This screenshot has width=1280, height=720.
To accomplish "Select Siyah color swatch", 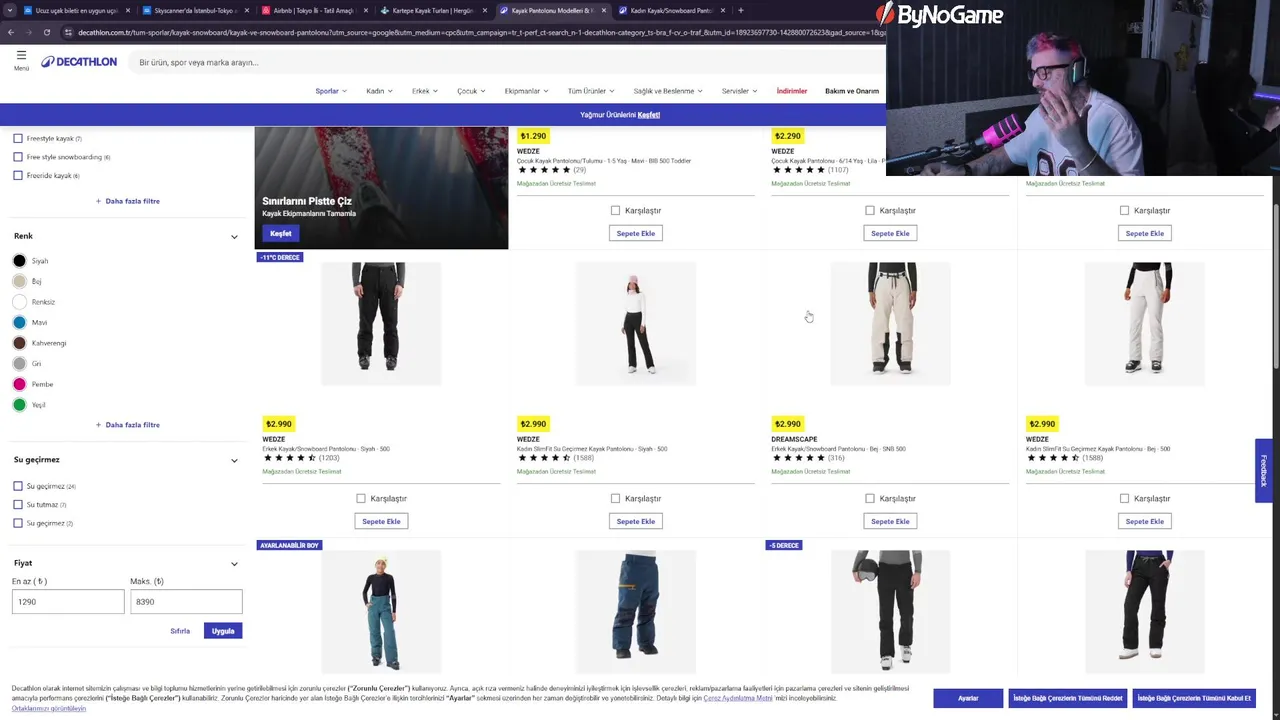I will pyautogui.click(x=19, y=261).
